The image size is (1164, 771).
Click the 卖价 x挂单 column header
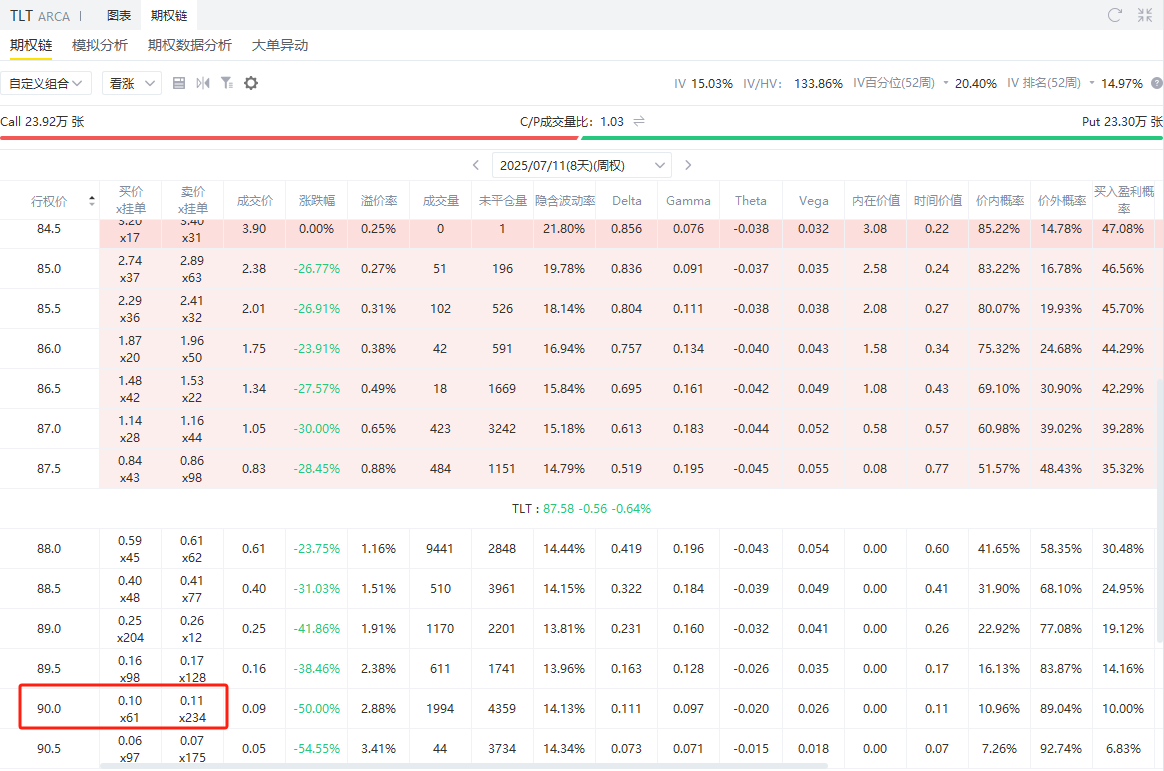193,200
